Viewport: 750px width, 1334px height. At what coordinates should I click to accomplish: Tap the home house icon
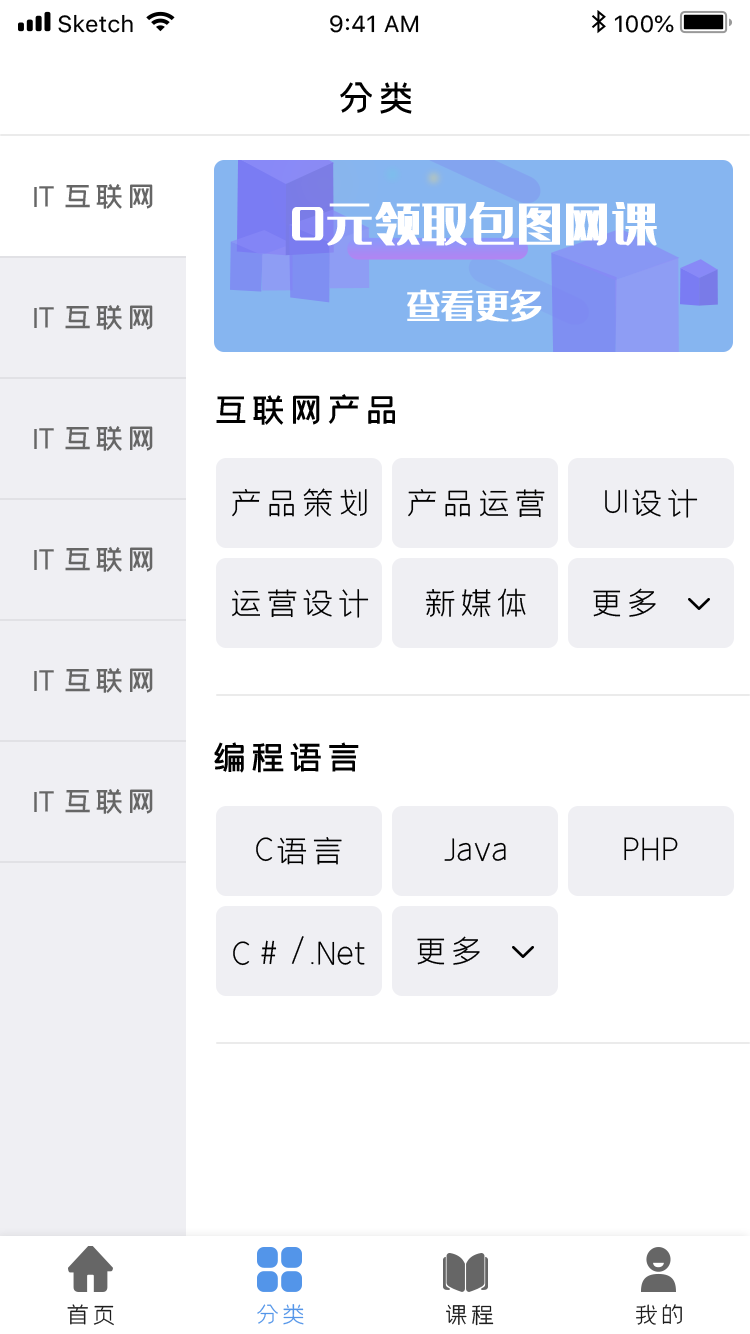[x=90, y=1270]
